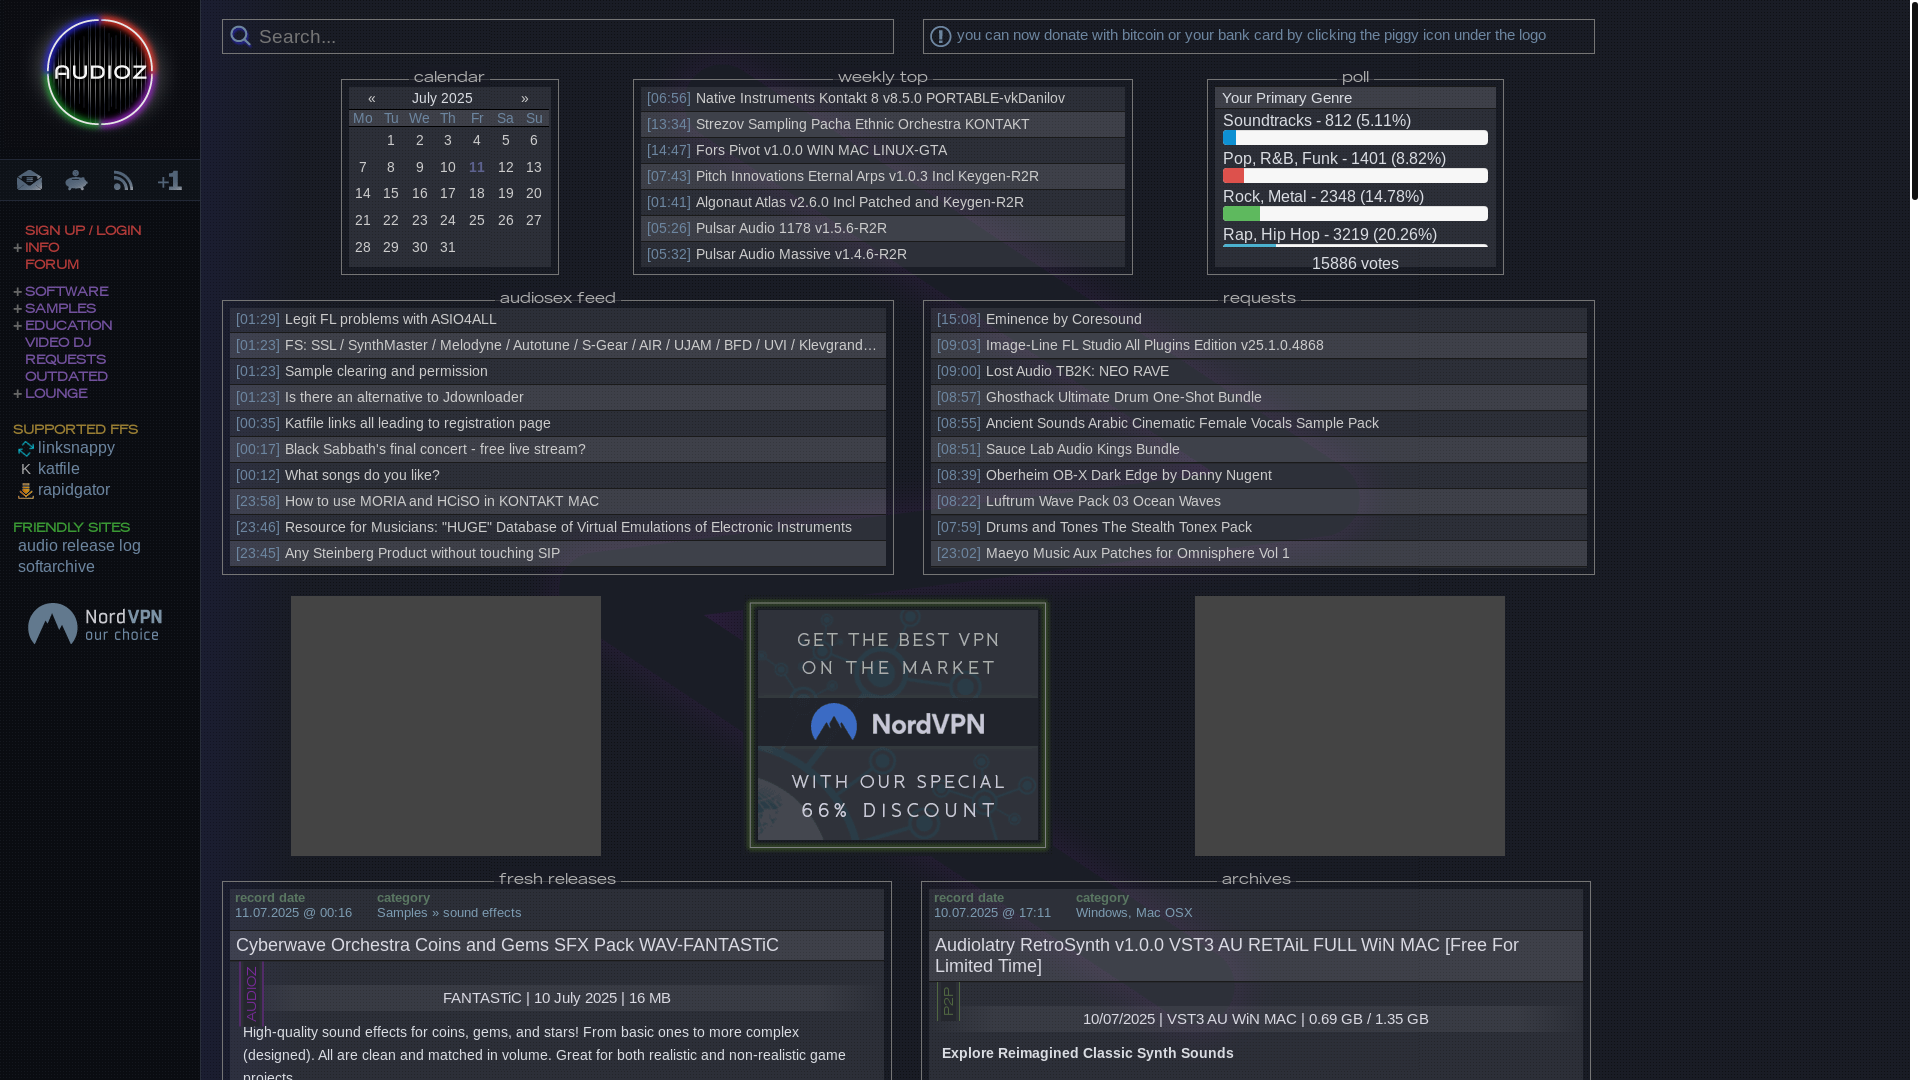Screen dimensions: 1920x1080
Task: Open softarchive friendly site
Action: click(x=56, y=567)
